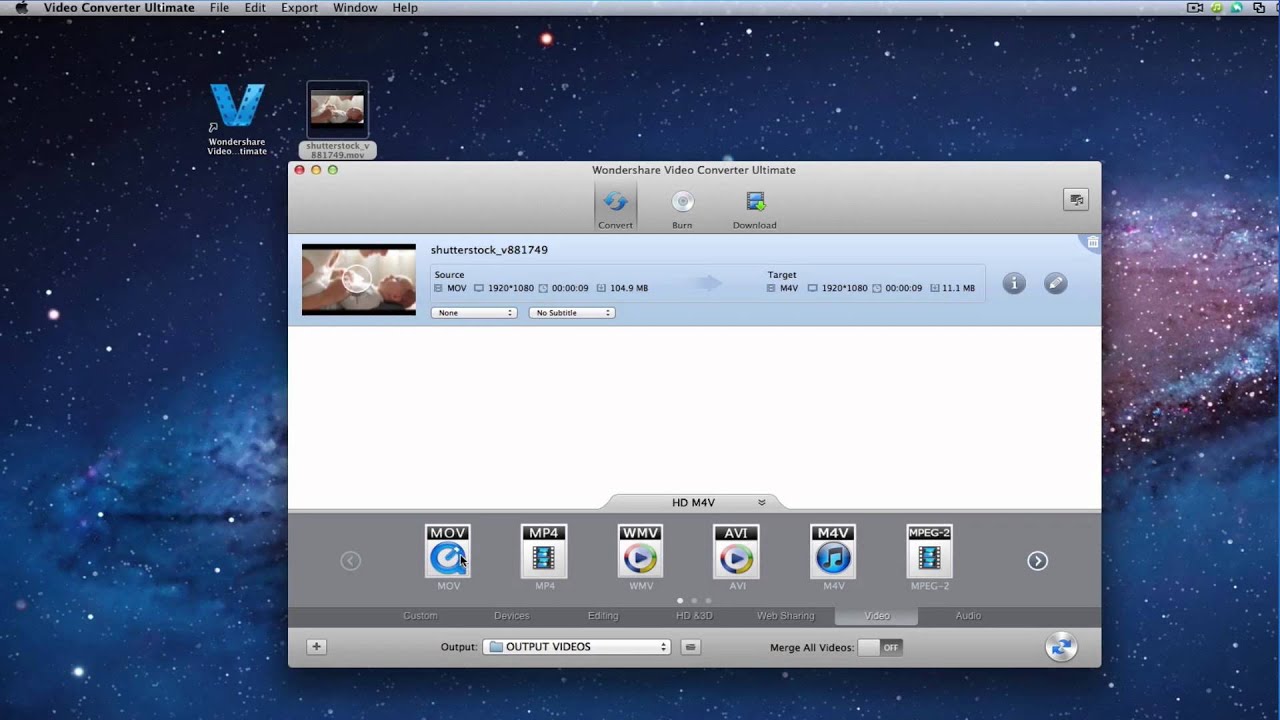The height and width of the screenshot is (720, 1280).
Task: Click the teal arrow menu bar icon
Action: click(1237, 8)
